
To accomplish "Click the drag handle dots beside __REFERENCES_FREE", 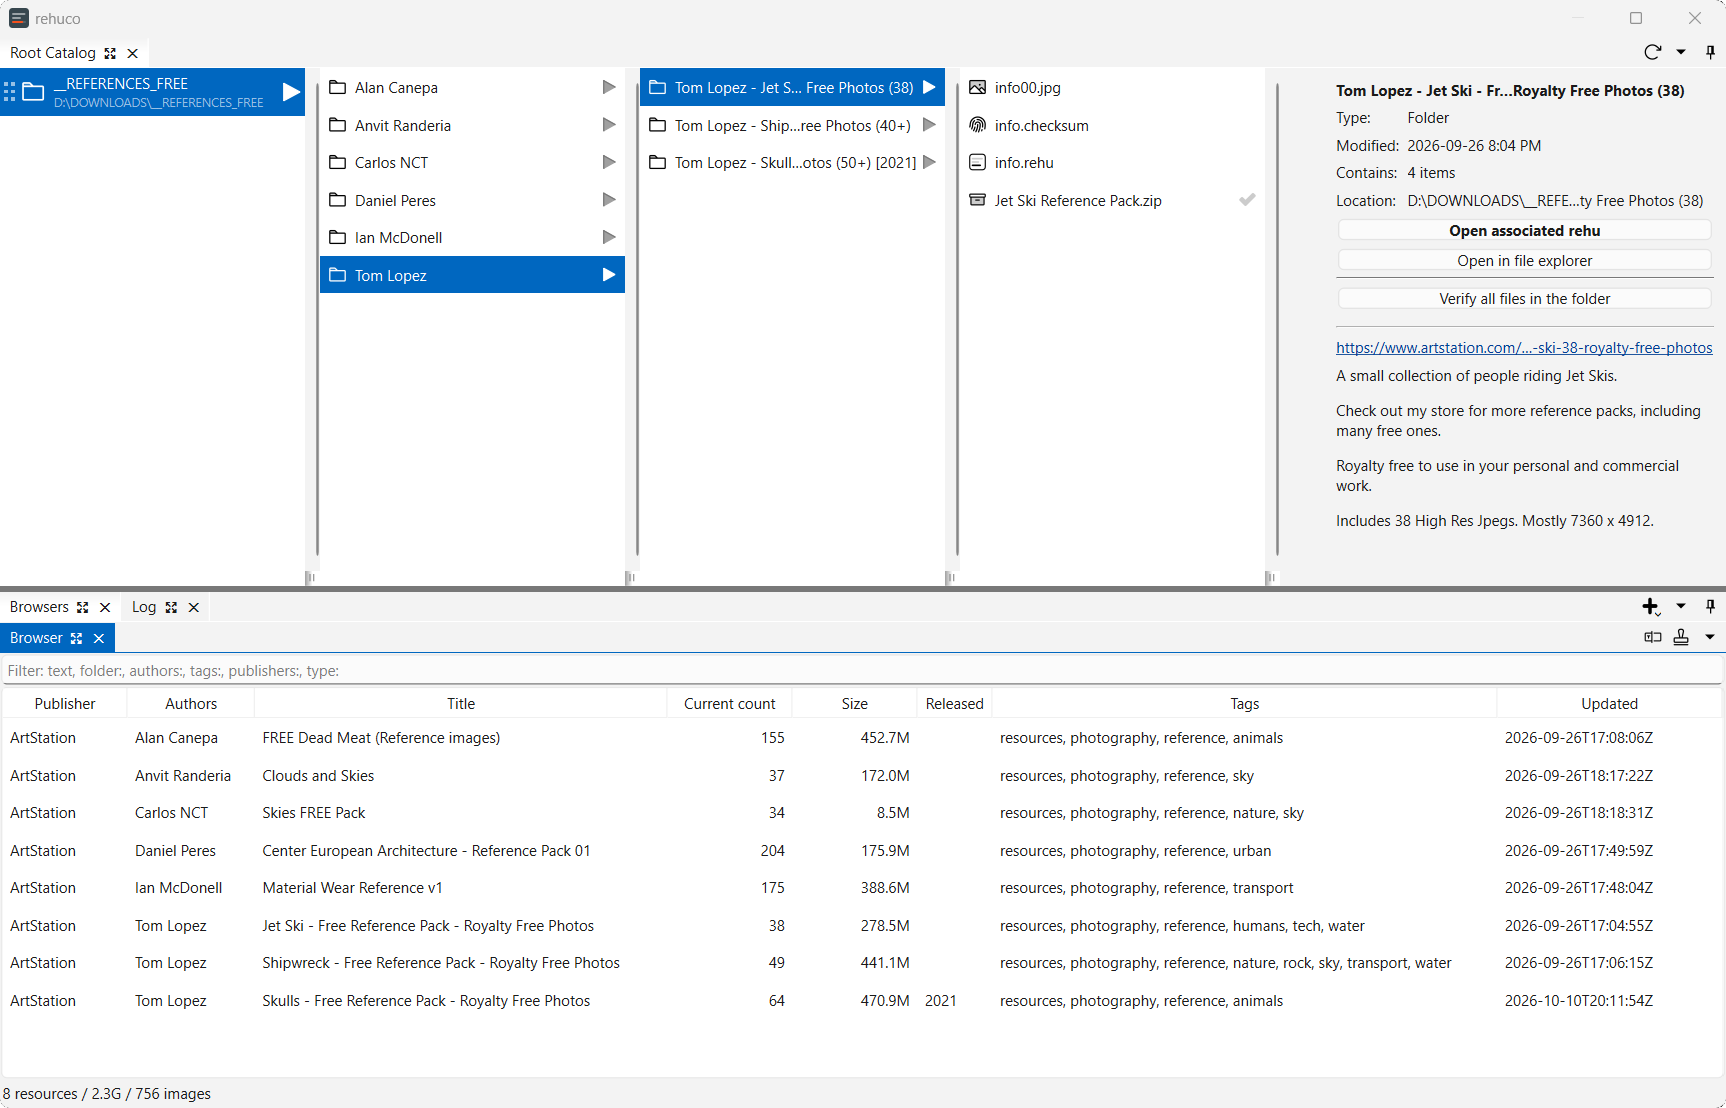I will pos(10,92).
